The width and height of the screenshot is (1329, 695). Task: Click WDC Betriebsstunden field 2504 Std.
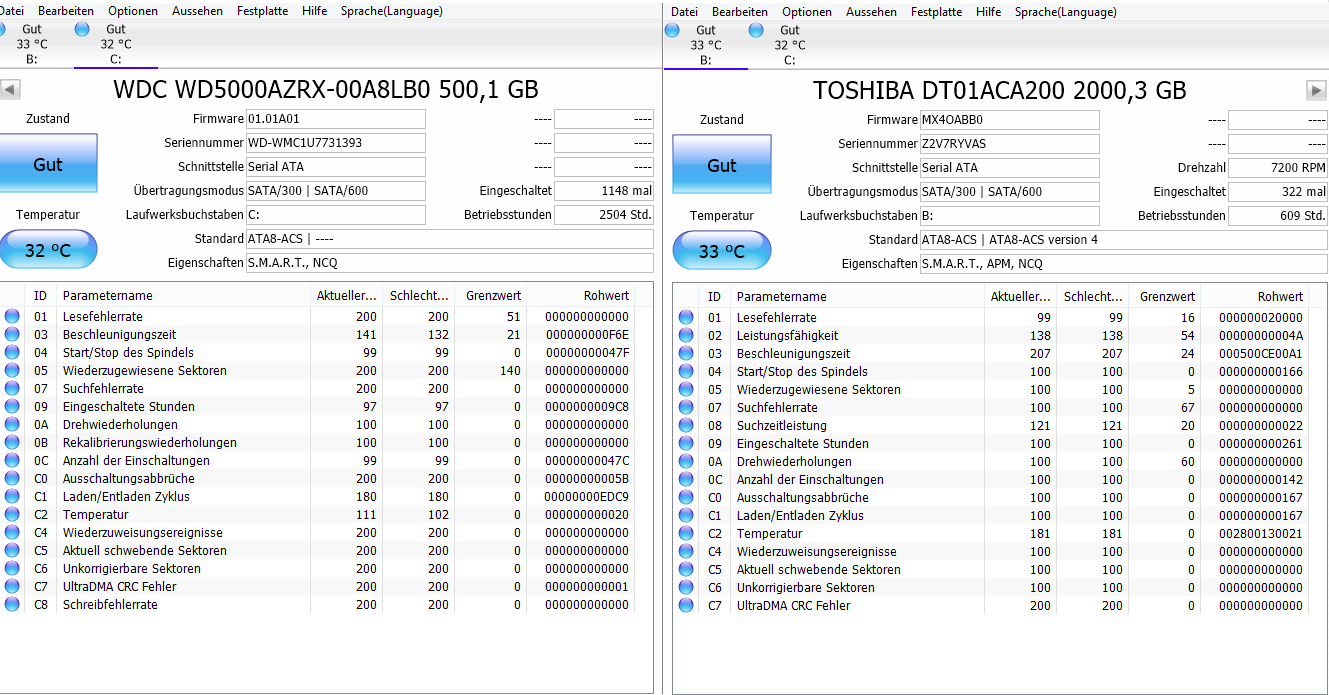click(604, 215)
